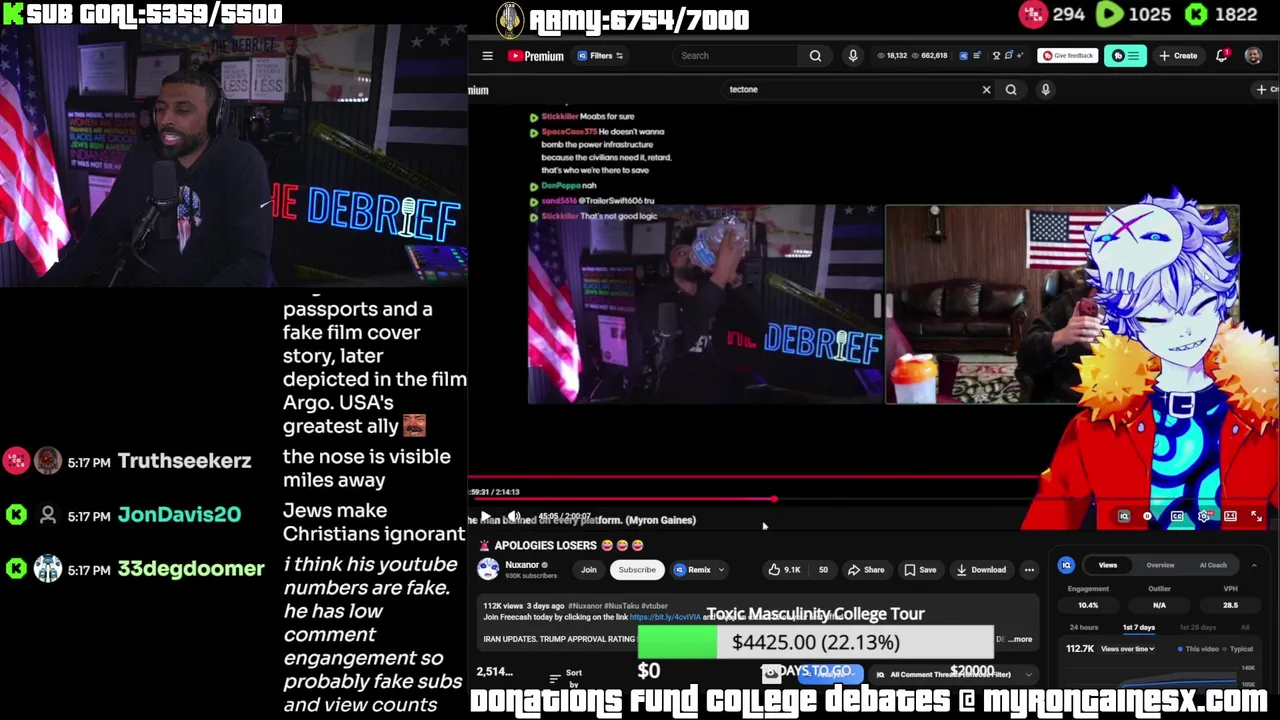The width and height of the screenshot is (1280, 720).
Task: Open the three-dot more actions menu
Action: tap(1029, 570)
